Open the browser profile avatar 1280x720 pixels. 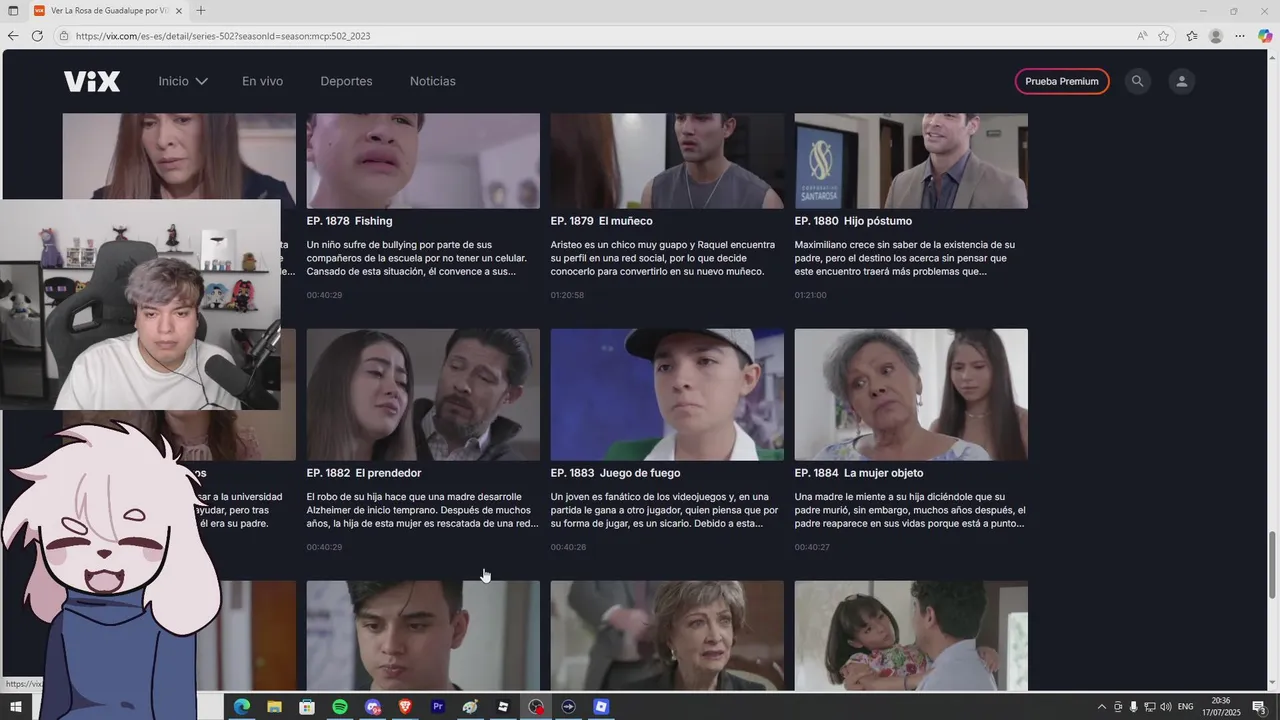click(x=1216, y=36)
